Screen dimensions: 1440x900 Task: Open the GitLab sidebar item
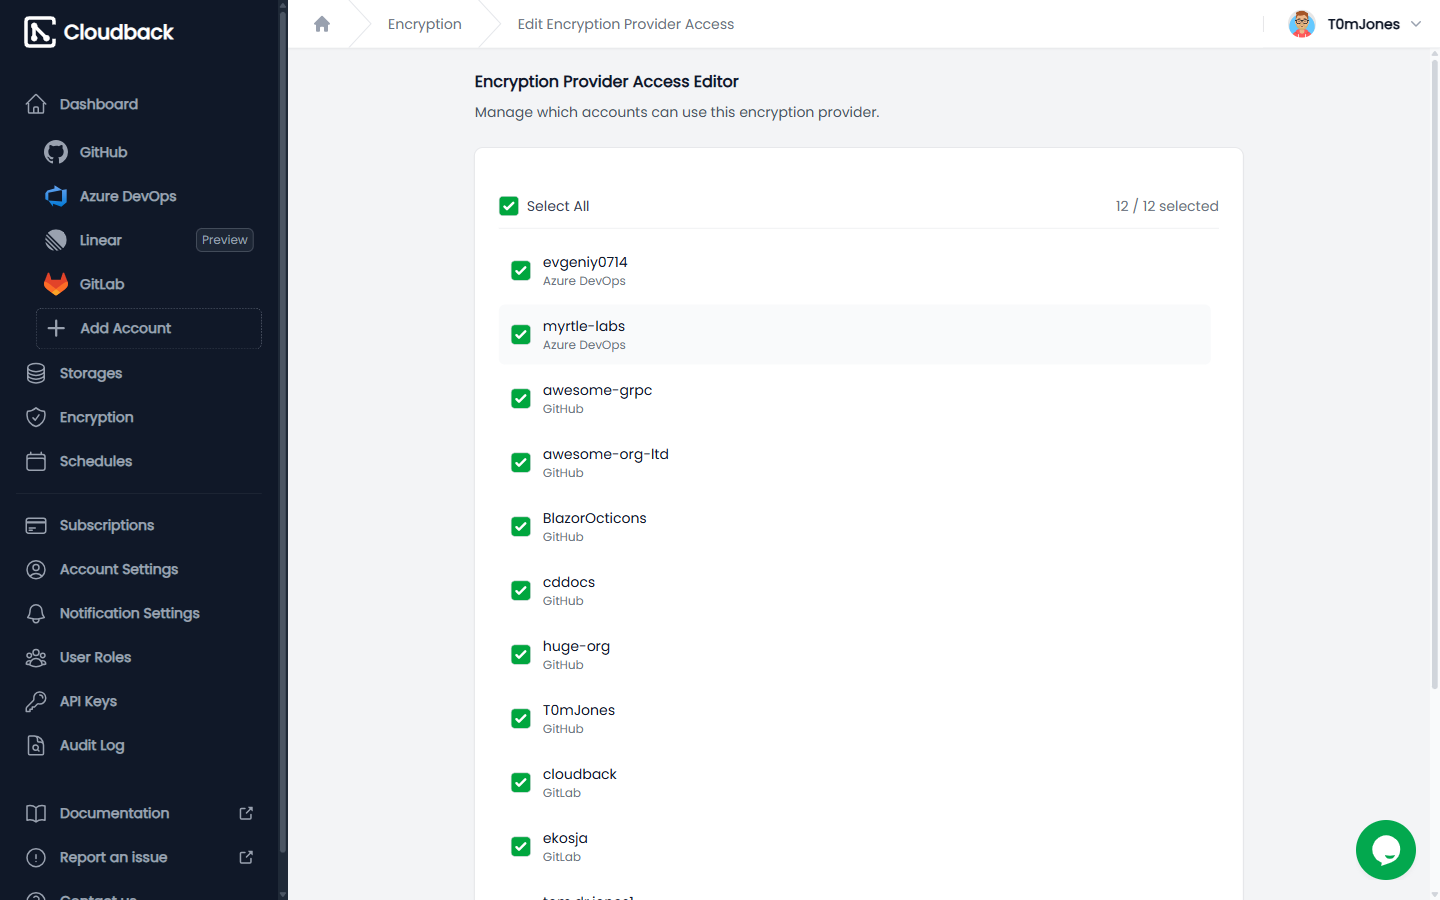148,284
